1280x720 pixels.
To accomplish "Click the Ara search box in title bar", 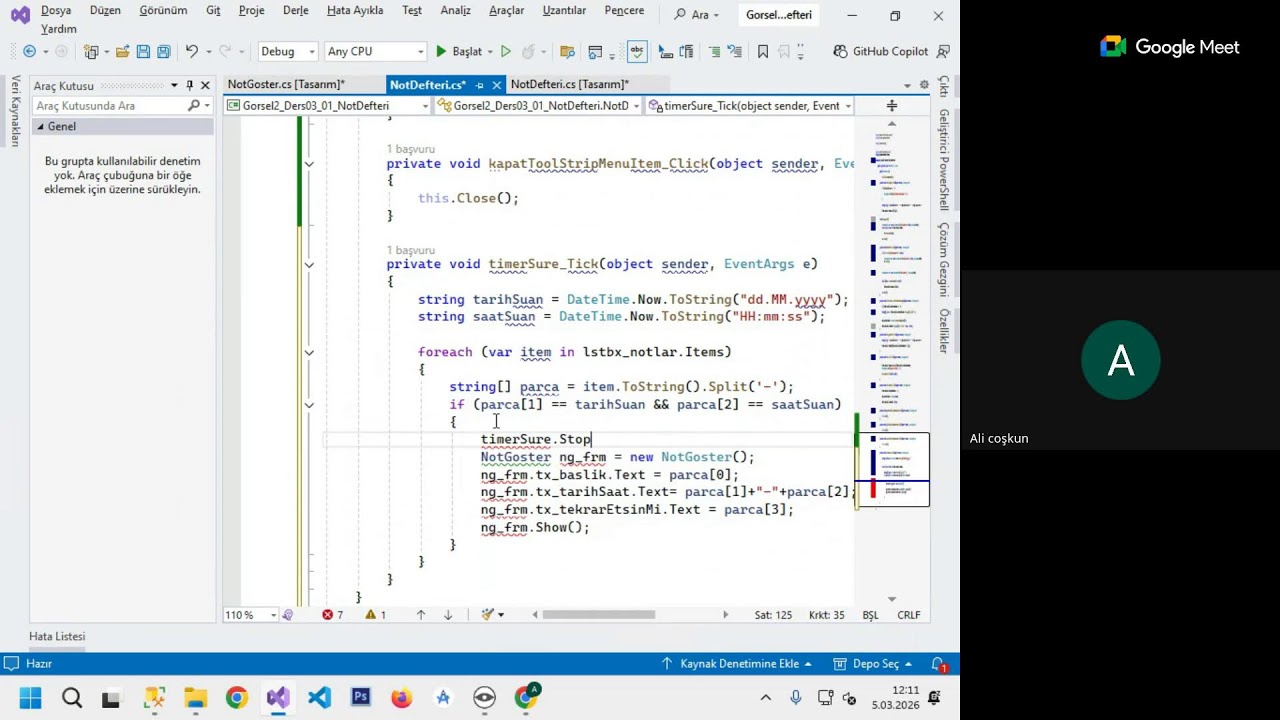I will point(698,15).
